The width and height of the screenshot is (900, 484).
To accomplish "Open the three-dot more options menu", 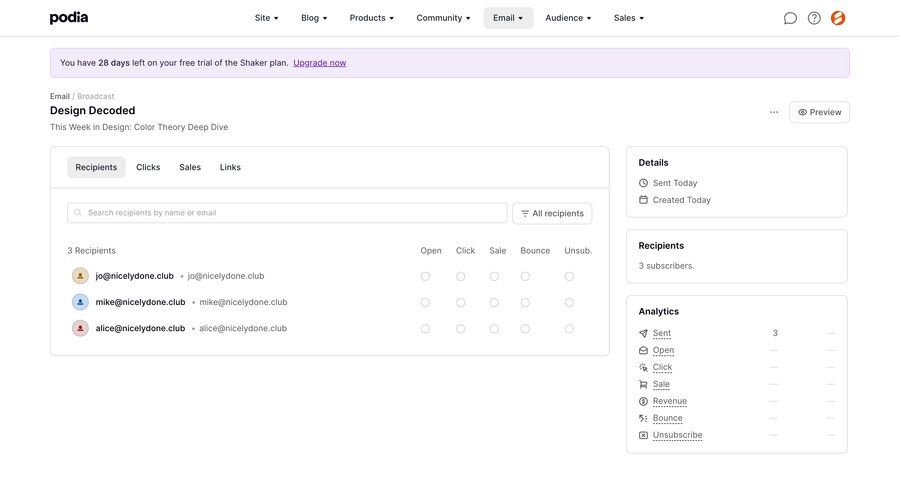I will click(774, 112).
